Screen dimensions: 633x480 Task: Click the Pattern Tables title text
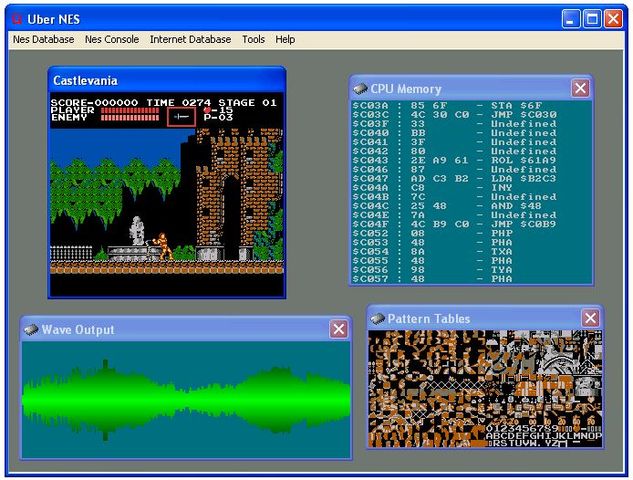[x=429, y=319]
